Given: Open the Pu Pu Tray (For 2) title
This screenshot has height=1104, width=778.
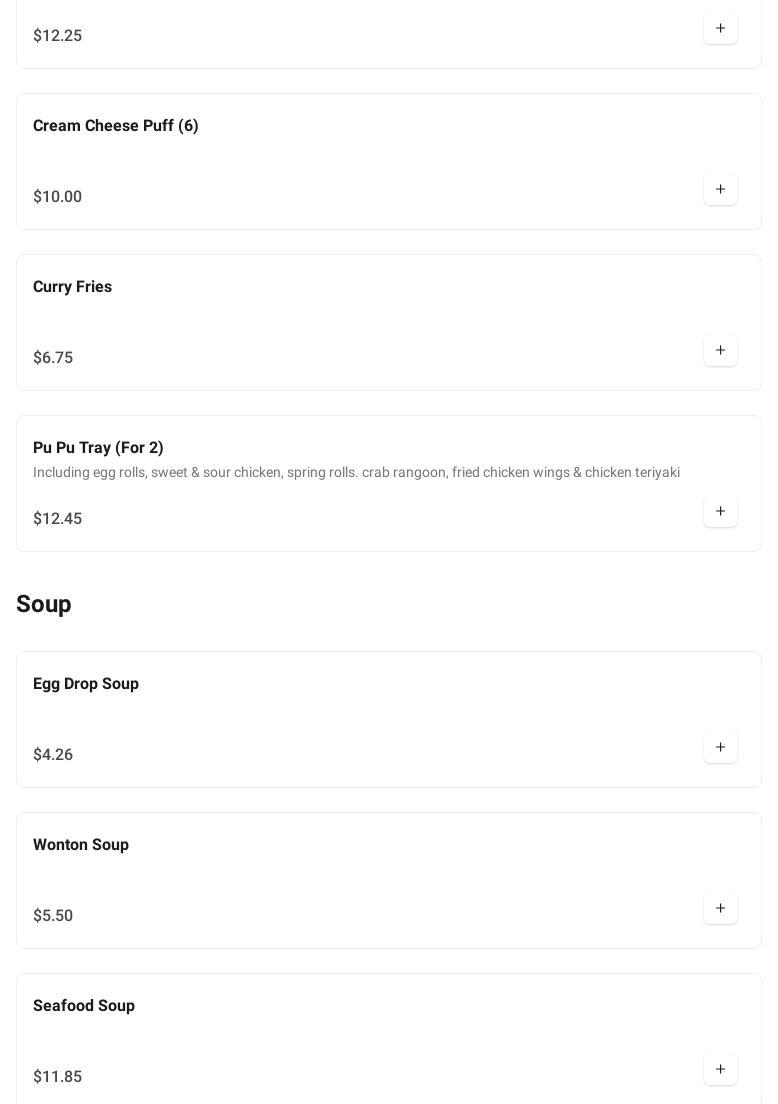Looking at the screenshot, I should click(x=98, y=448).
